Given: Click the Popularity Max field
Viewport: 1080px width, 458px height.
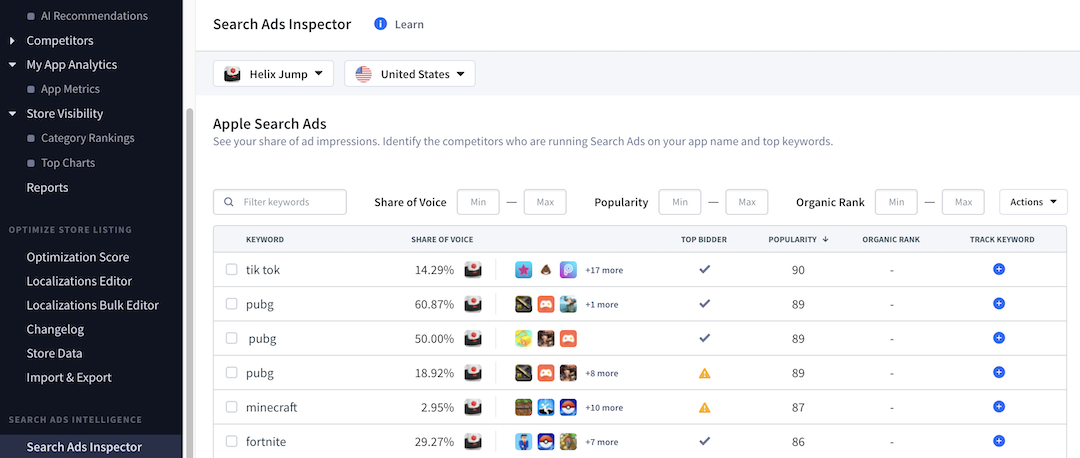Looking at the screenshot, I should pos(747,202).
